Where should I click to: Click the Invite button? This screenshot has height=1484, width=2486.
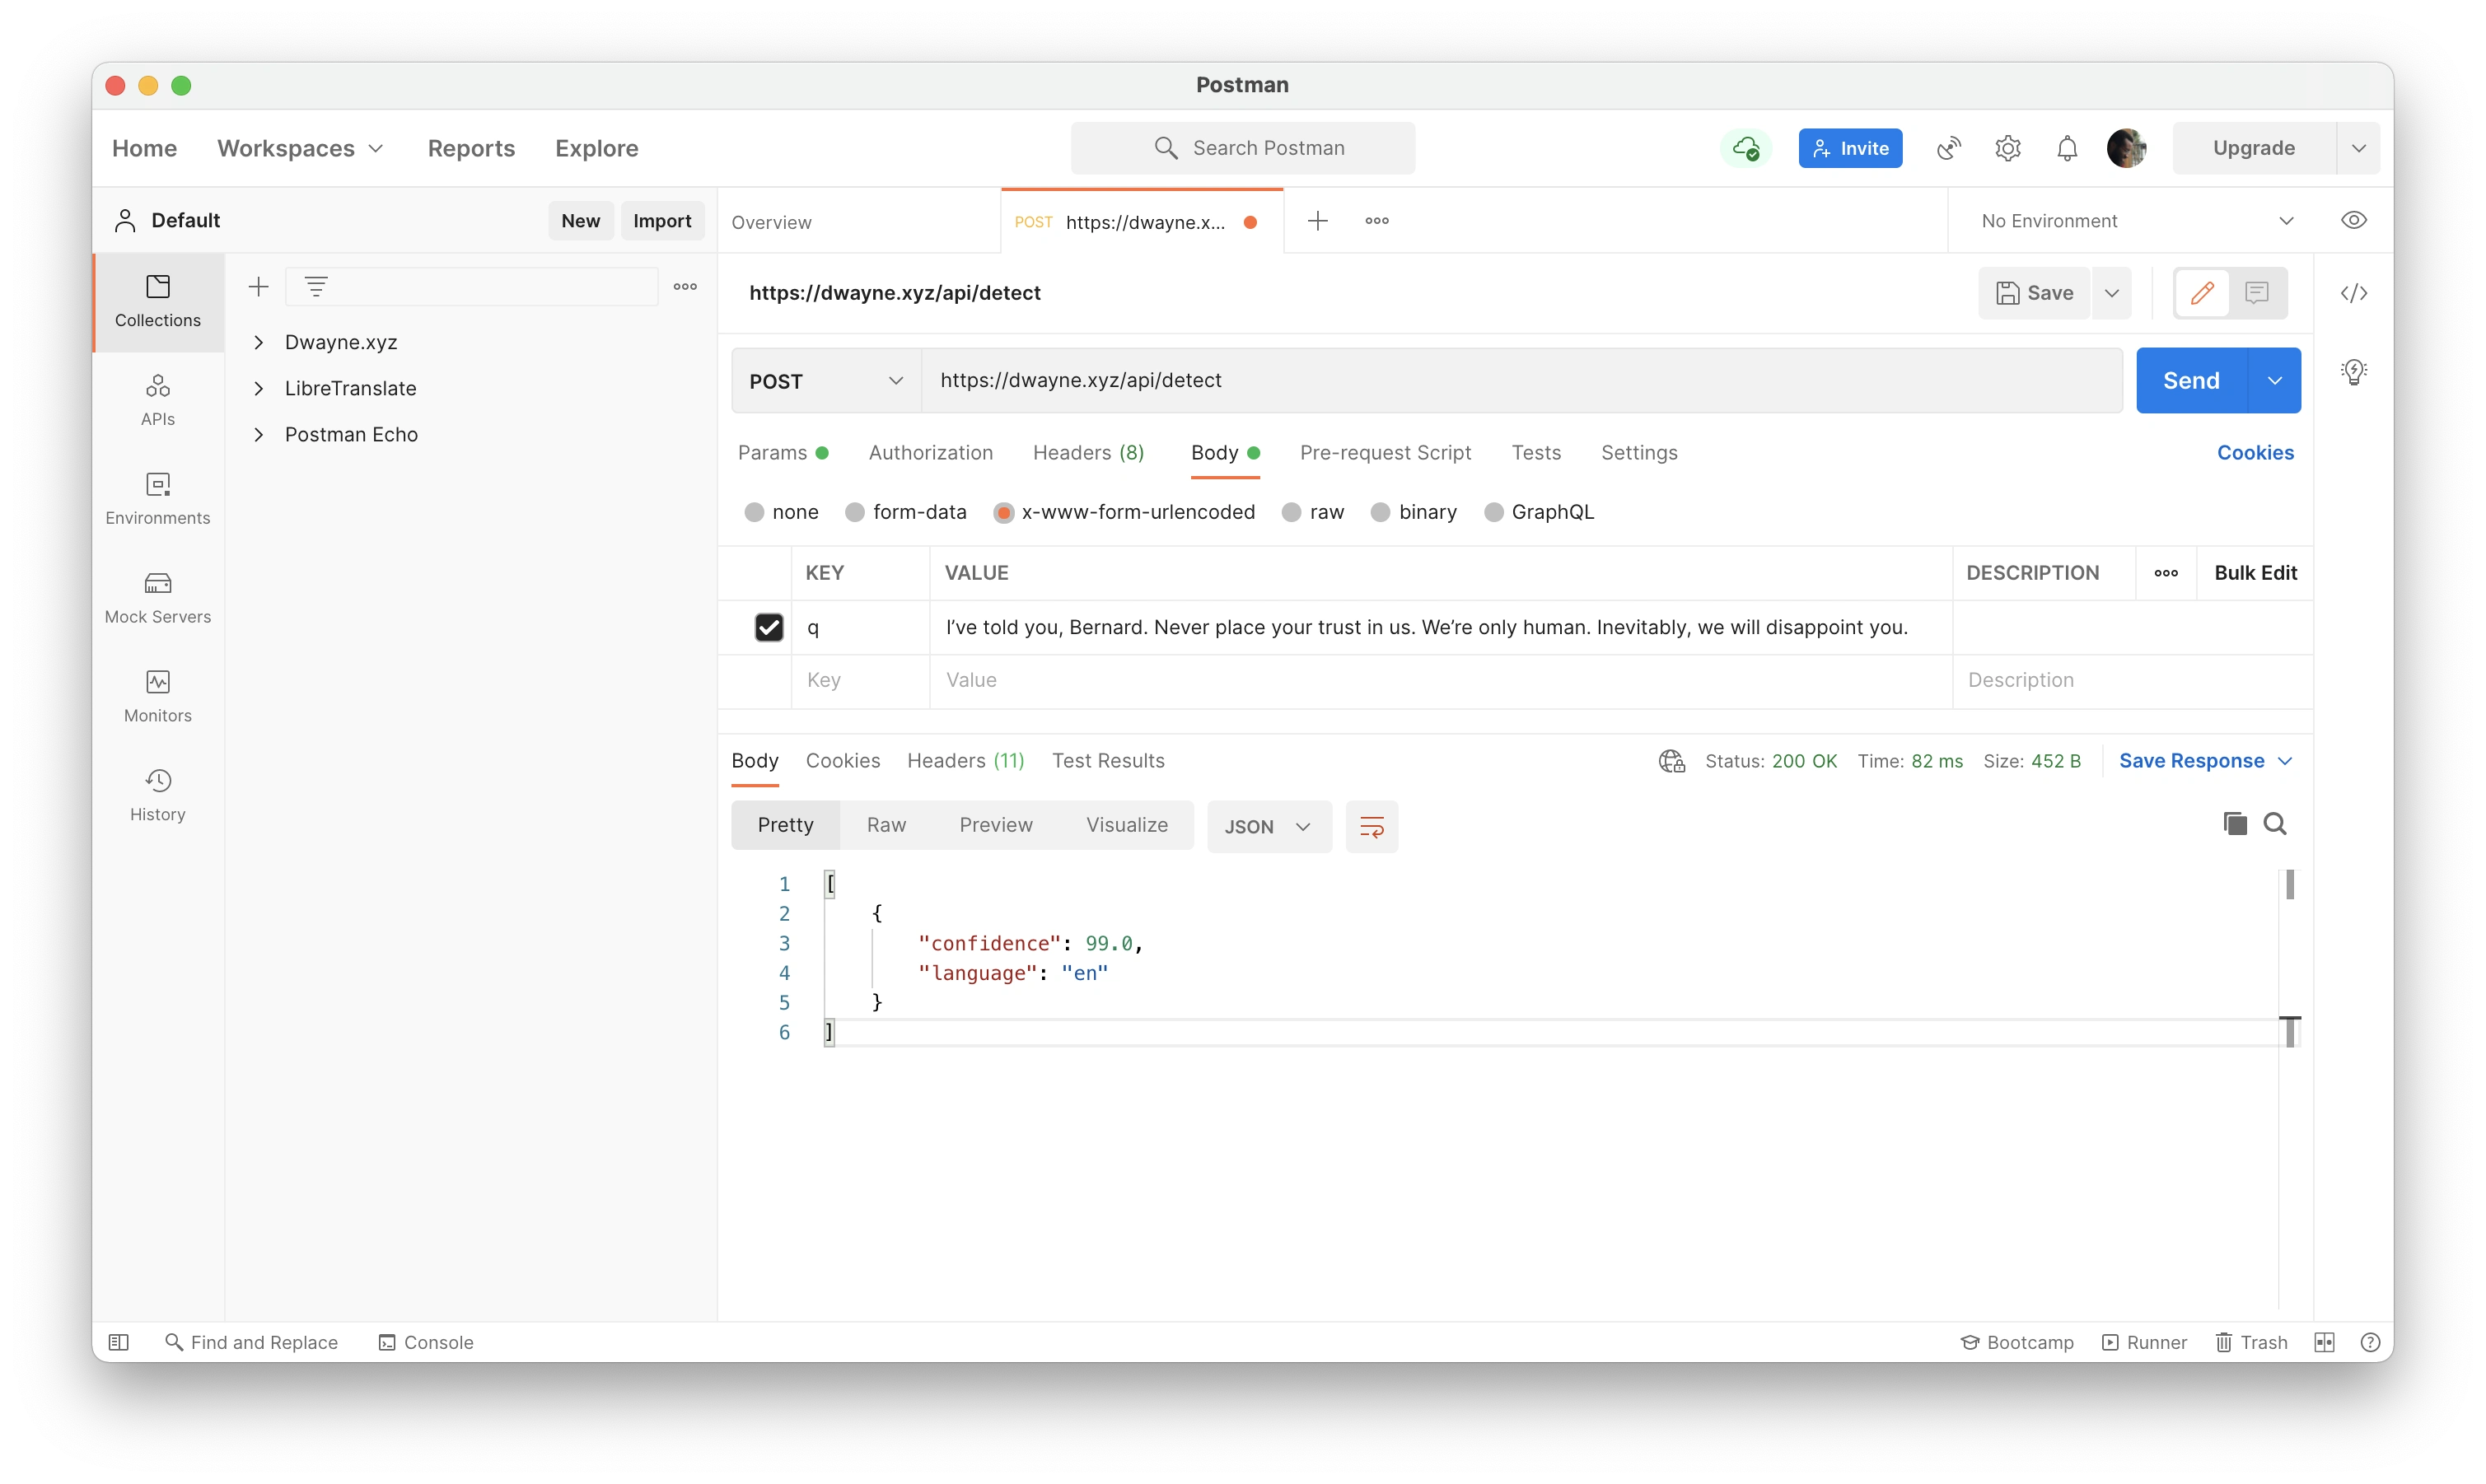pos(1850,148)
